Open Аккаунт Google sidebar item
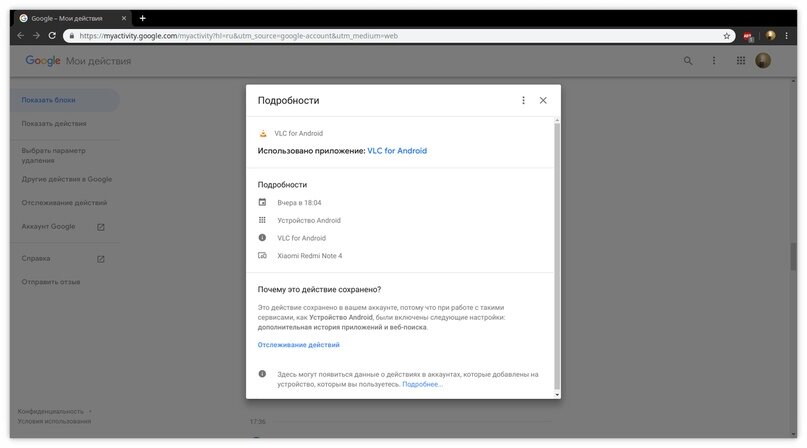The width and height of the screenshot is (807, 448). pyautogui.click(x=48, y=227)
